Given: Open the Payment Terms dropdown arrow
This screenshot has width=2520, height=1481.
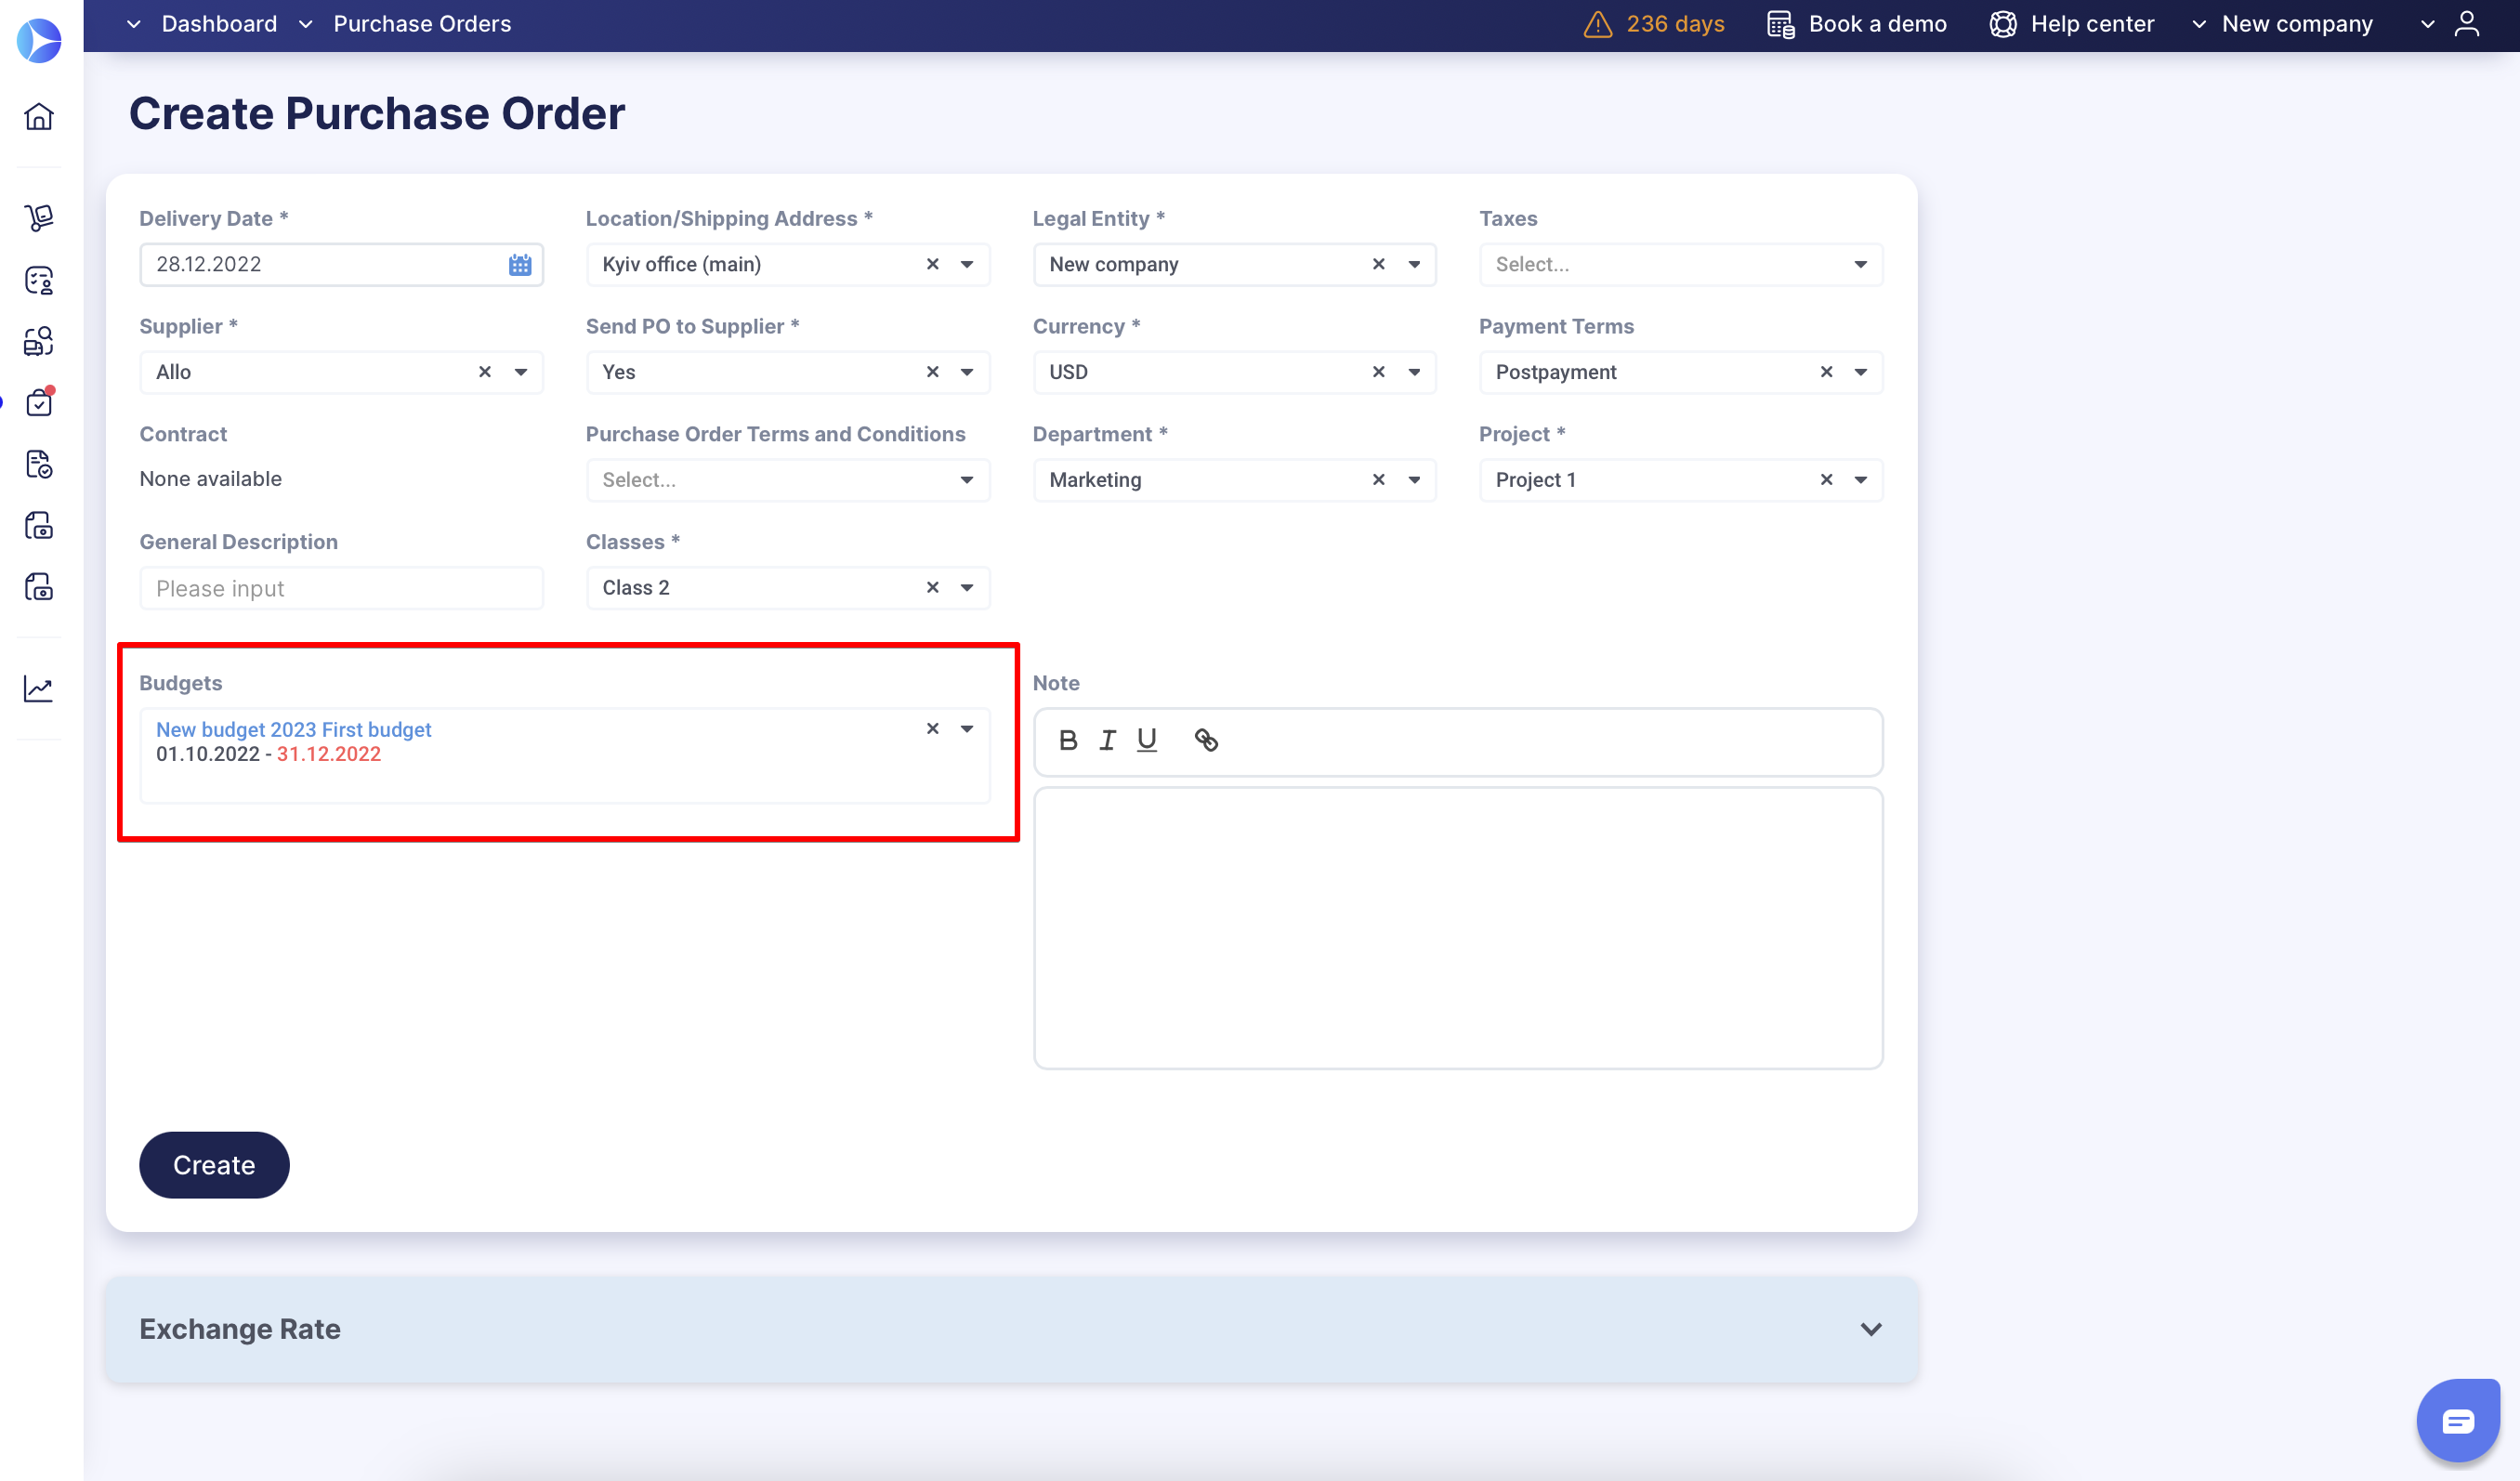Looking at the screenshot, I should 1861,373.
